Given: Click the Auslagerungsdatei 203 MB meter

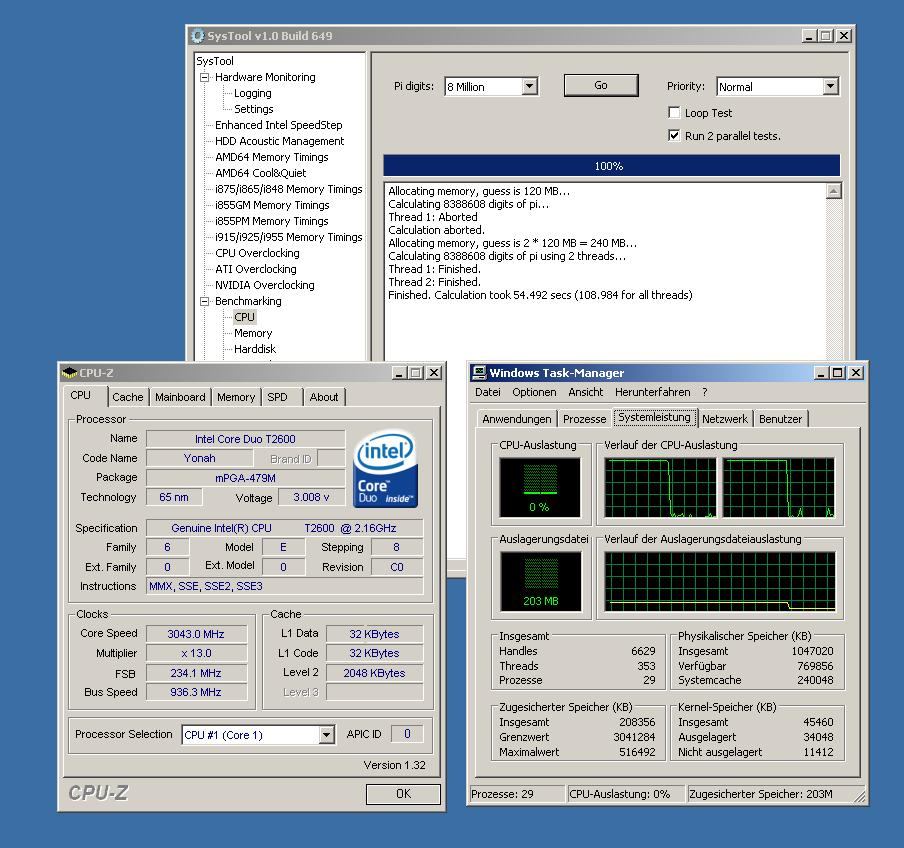Looking at the screenshot, I should [541, 582].
